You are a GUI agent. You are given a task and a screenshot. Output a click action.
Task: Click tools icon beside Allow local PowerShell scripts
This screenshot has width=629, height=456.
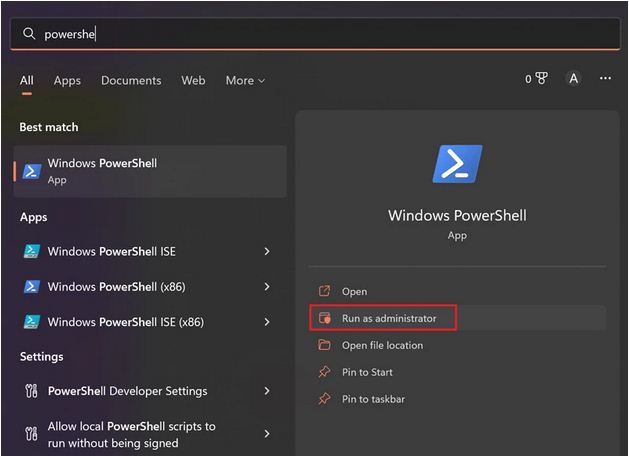(31, 434)
